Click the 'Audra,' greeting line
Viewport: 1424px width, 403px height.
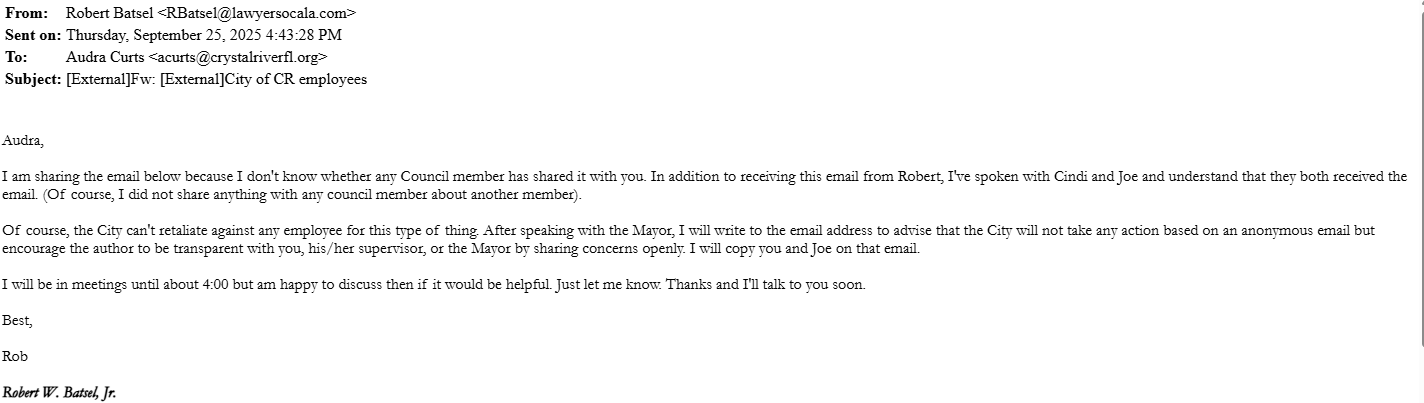pyautogui.click(x=23, y=141)
